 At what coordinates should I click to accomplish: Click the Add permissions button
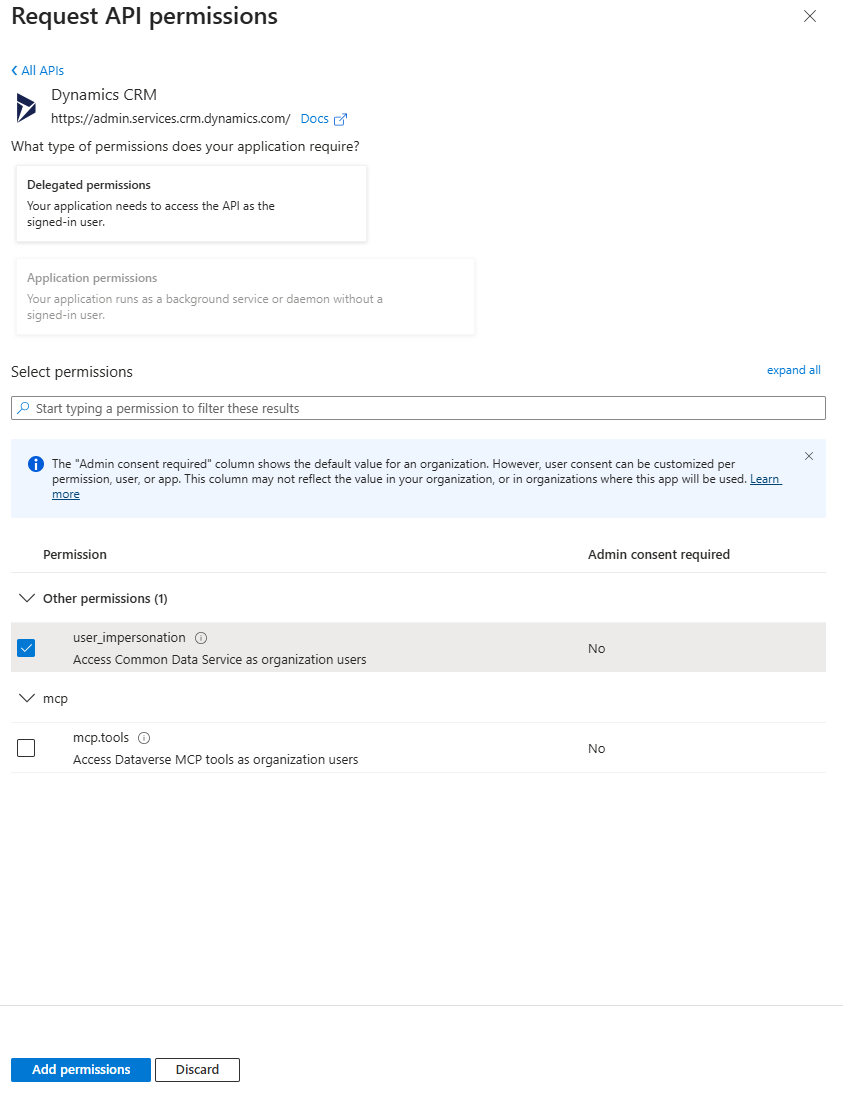coord(81,1070)
